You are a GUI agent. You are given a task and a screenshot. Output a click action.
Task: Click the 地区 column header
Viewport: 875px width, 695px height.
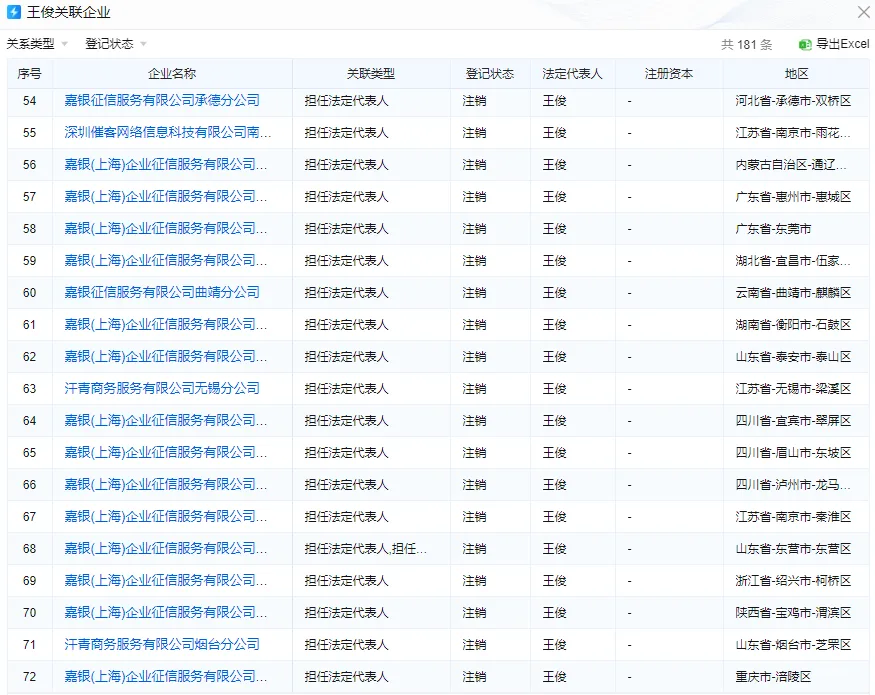(796, 74)
